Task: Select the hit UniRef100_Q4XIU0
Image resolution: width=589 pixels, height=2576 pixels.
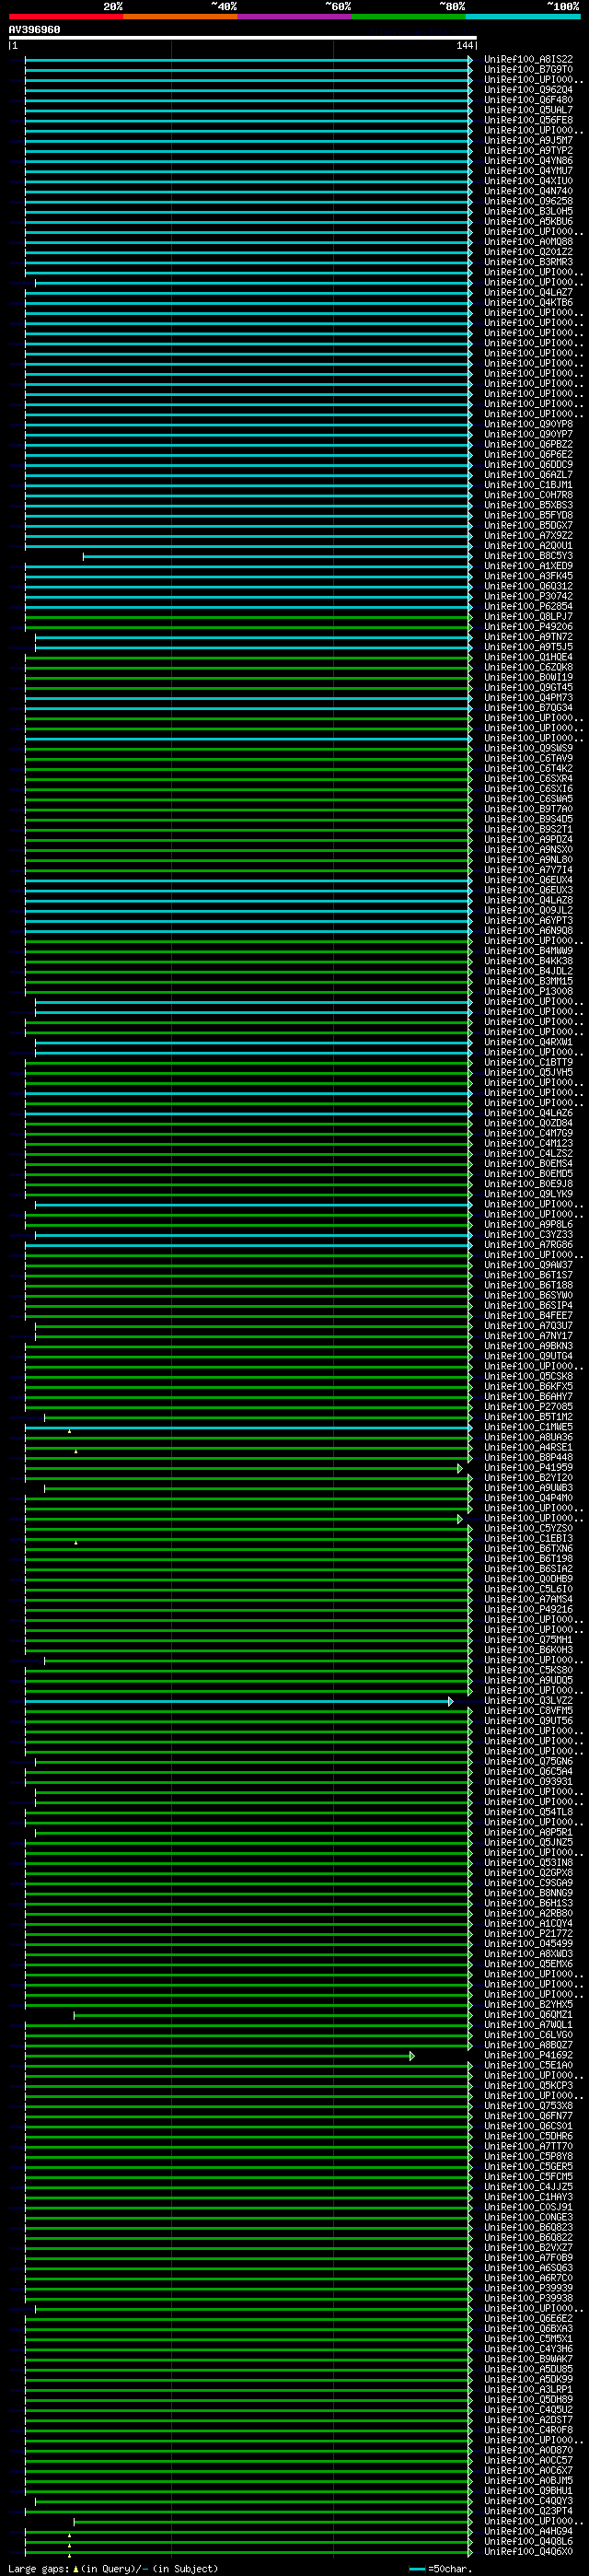Action: (529, 181)
